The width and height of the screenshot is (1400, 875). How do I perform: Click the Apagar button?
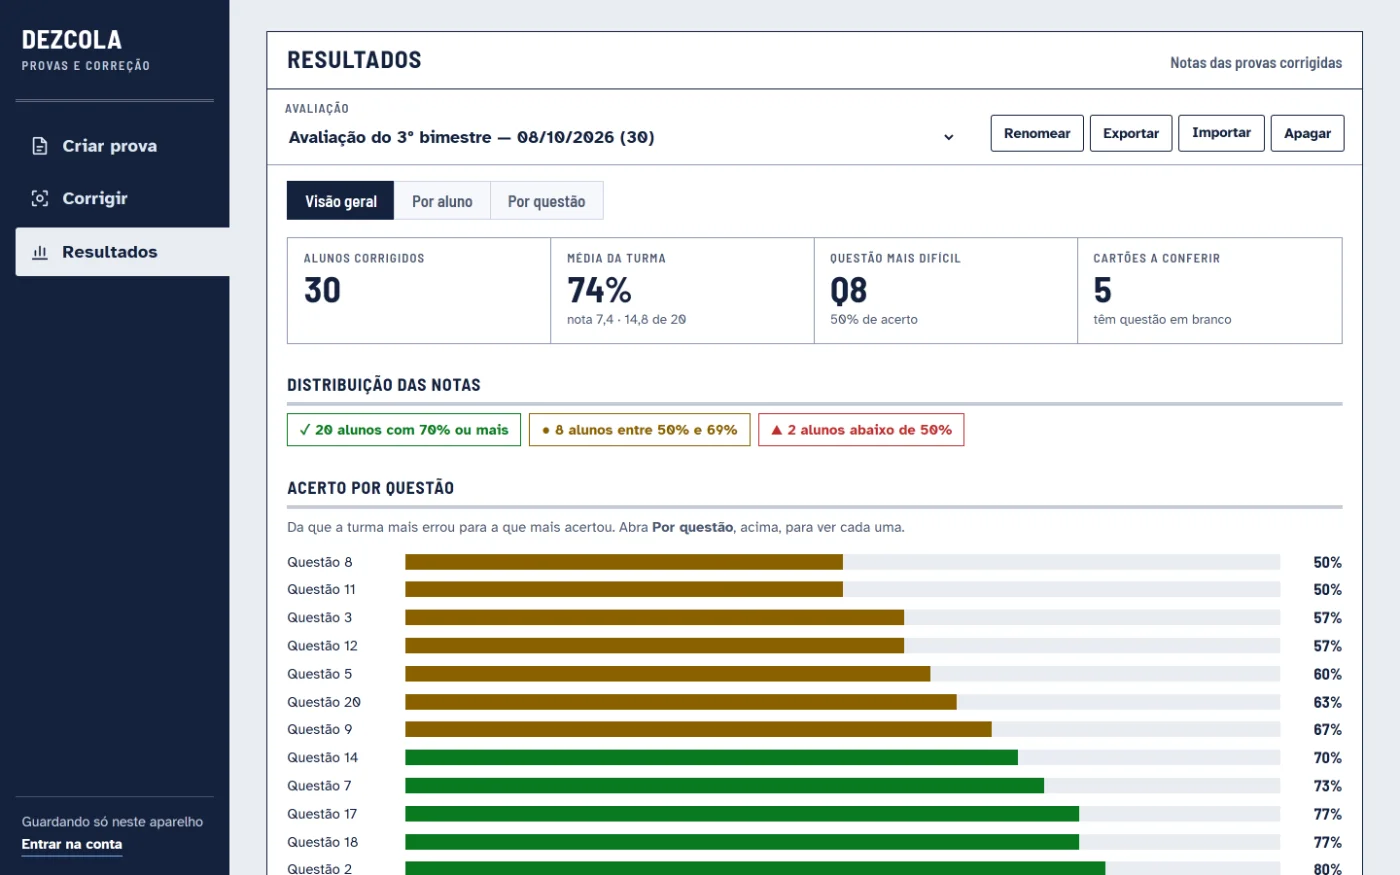tap(1307, 133)
